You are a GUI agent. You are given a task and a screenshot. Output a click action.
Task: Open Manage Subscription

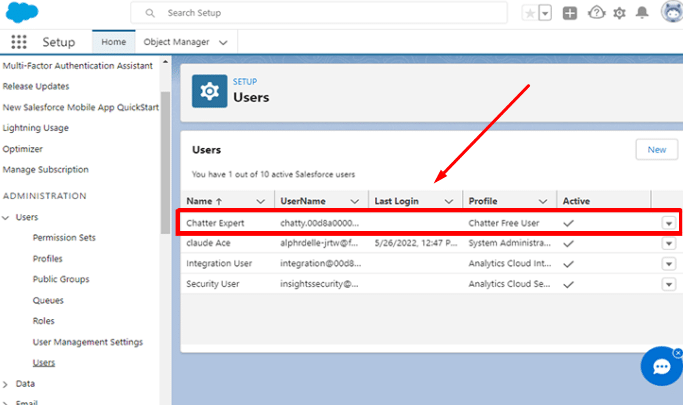(45, 169)
